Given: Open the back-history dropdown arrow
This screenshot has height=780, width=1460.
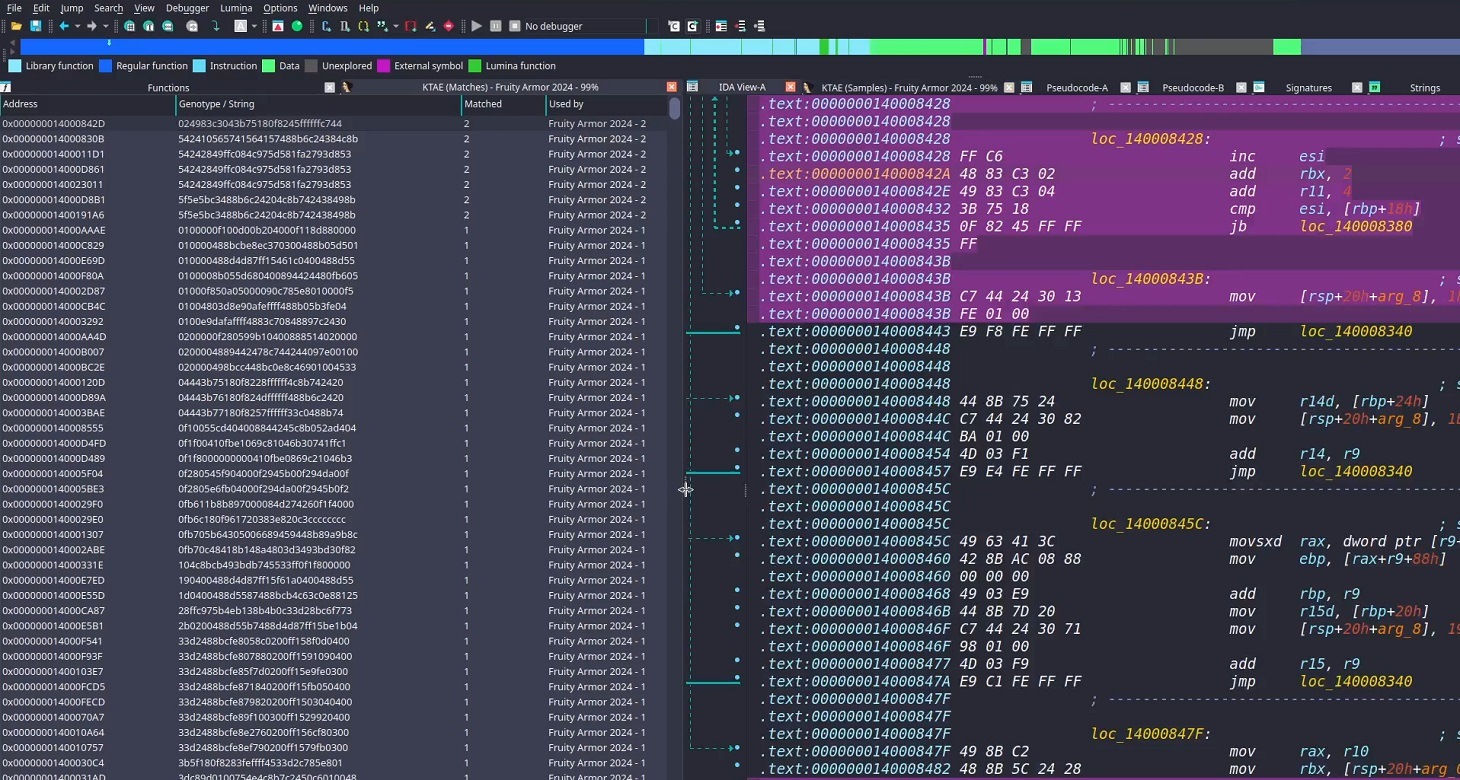Looking at the screenshot, I should coord(76,26).
